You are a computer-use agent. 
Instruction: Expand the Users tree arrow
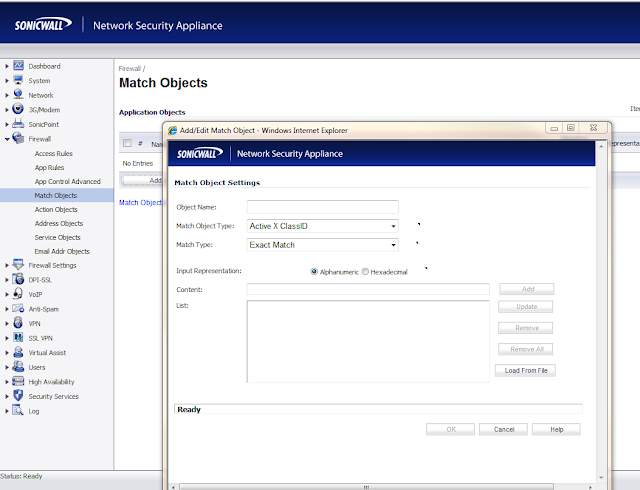[7, 367]
